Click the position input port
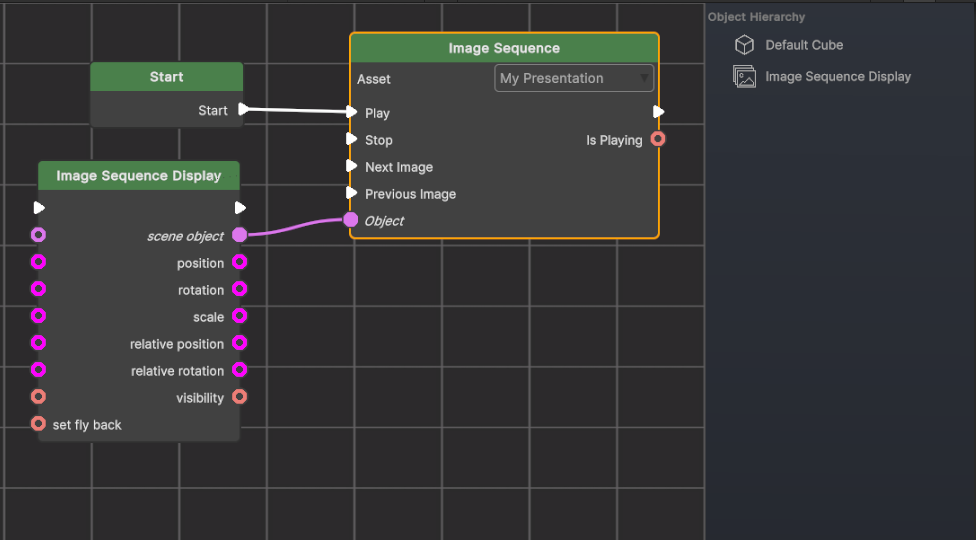The width and height of the screenshot is (976, 540). coord(39,262)
